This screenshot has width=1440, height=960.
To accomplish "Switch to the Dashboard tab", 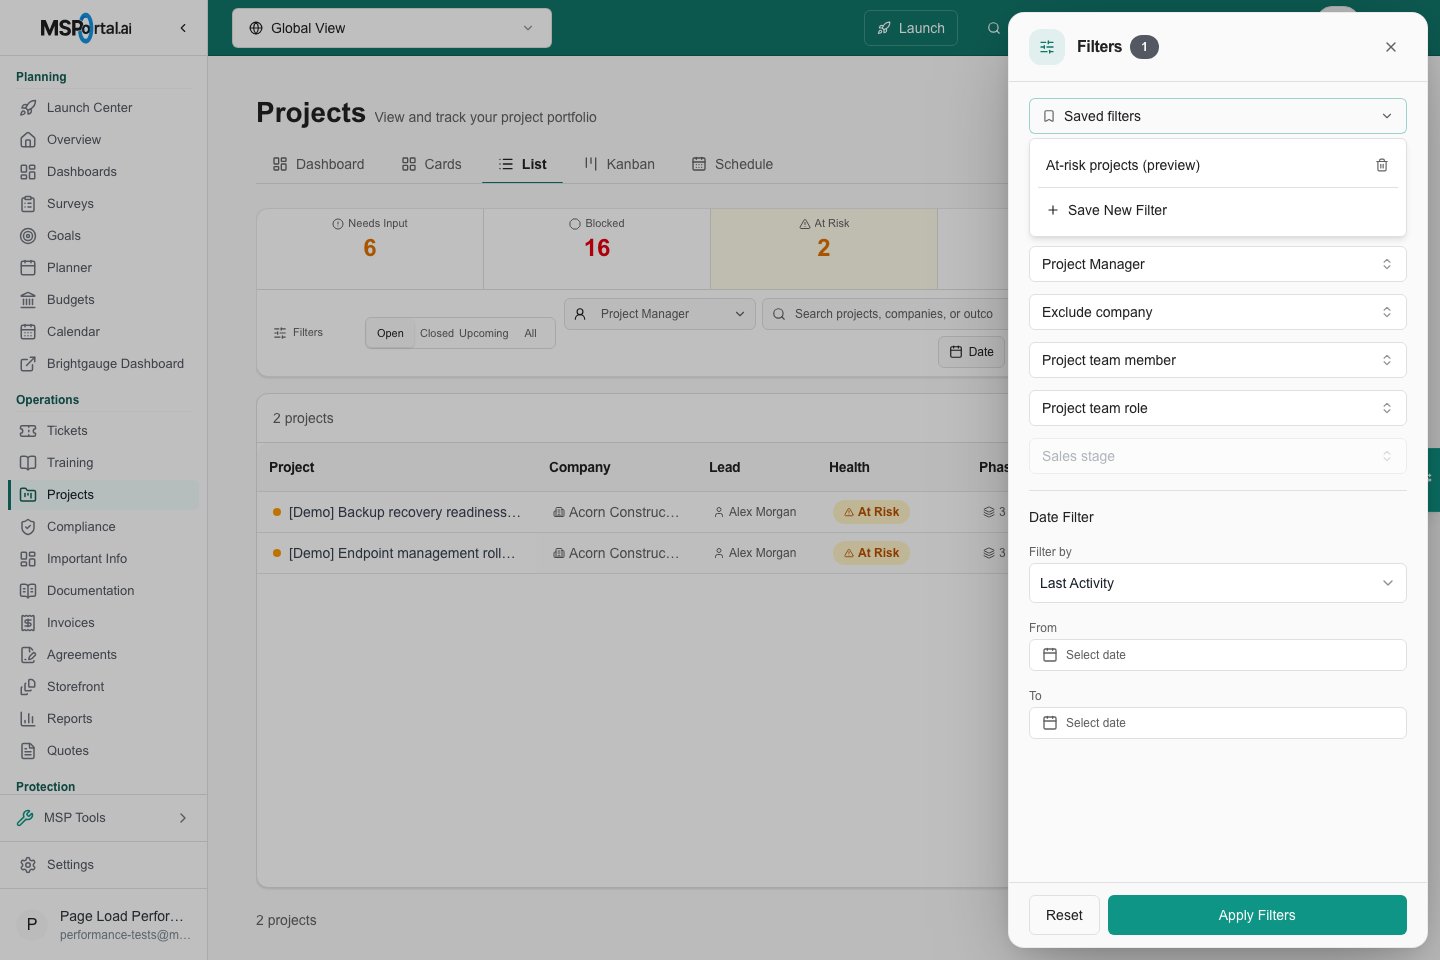I will (x=319, y=164).
